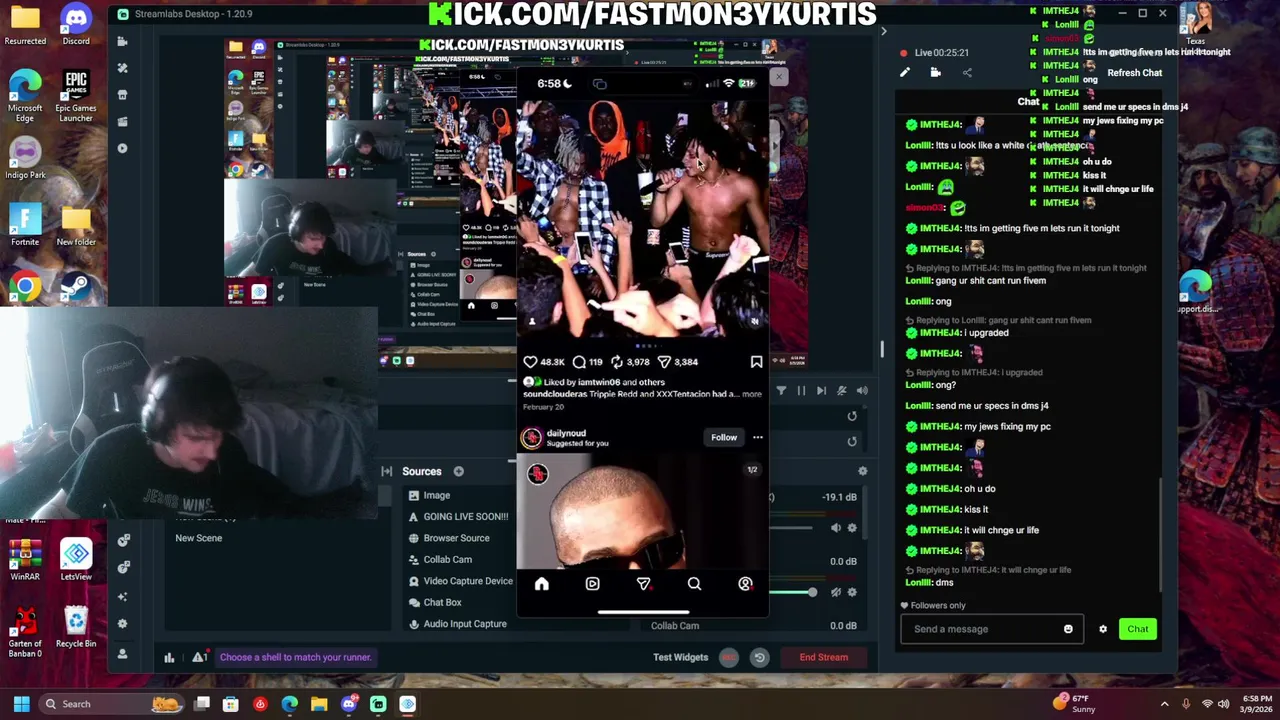Skip forward with the next control above mixer
The image size is (1280, 720).
[x=821, y=391]
